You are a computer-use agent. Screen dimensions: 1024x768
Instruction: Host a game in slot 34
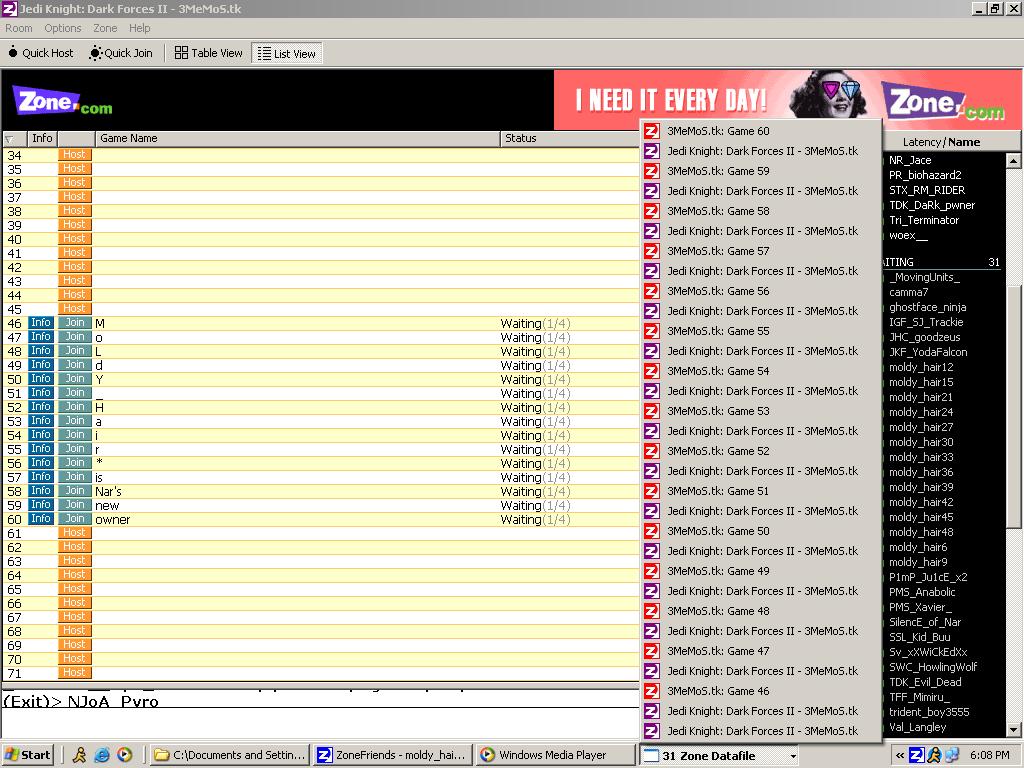[x=74, y=155]
